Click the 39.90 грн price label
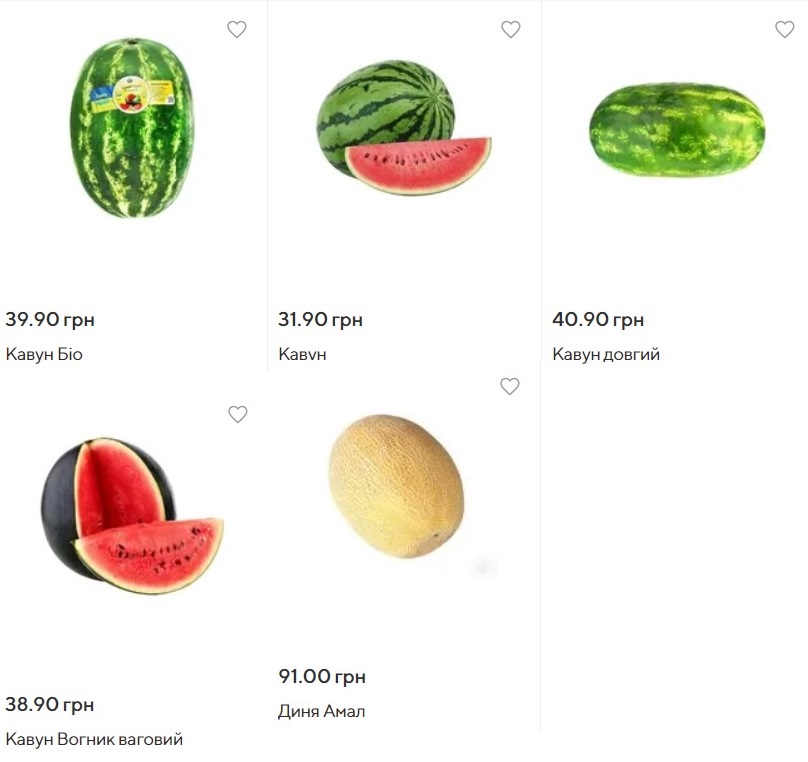This screenshot has width=808, height=762. point(50,320)
